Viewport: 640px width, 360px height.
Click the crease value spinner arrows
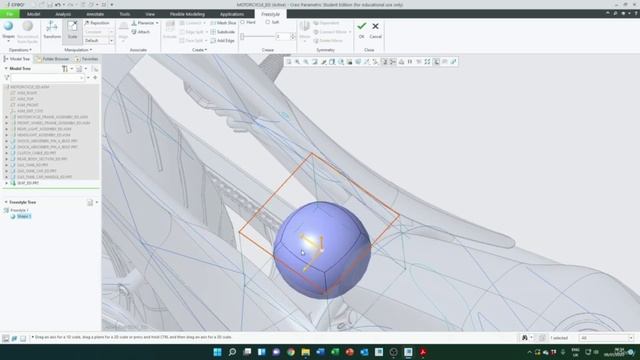click(292, 37)
